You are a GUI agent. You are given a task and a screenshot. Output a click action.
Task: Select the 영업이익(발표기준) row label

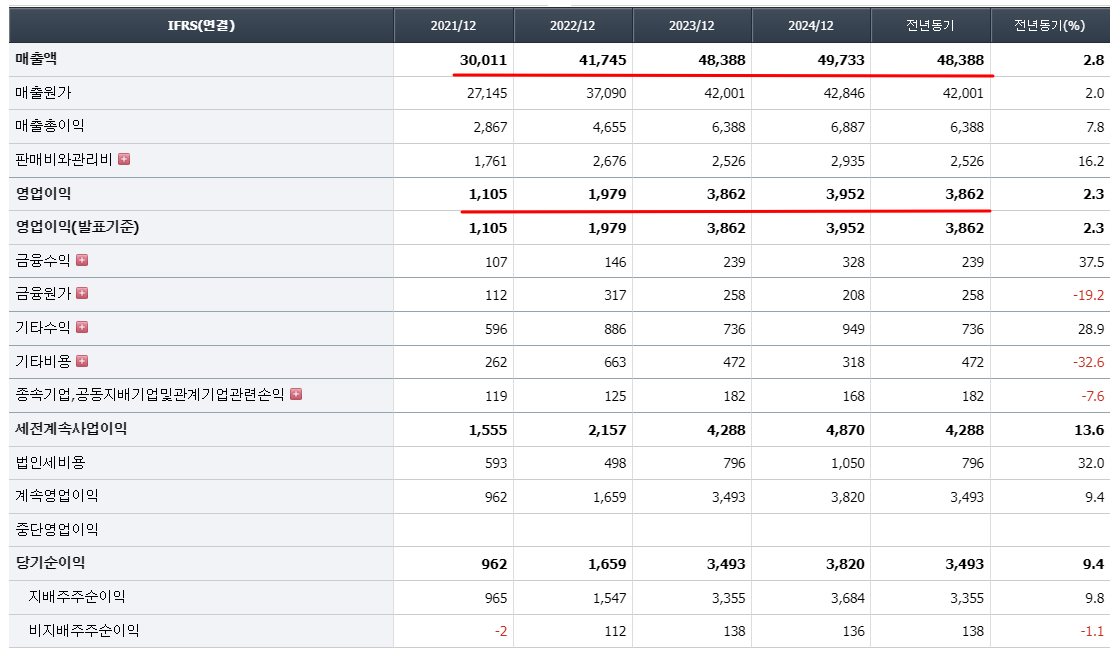coord(78,227)
